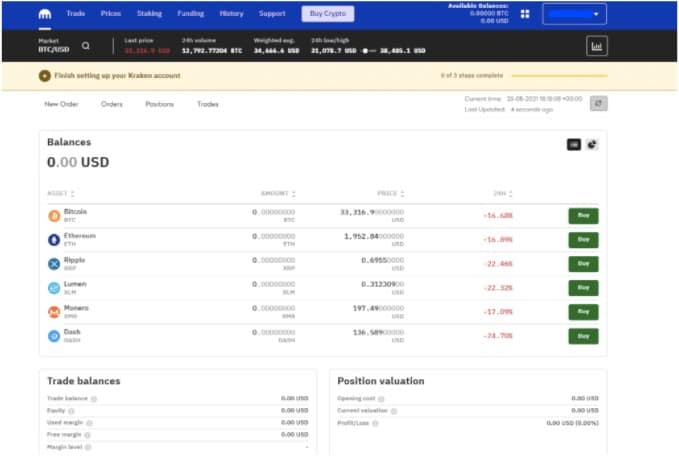Sort balances by Asset column

pos(61,193)
